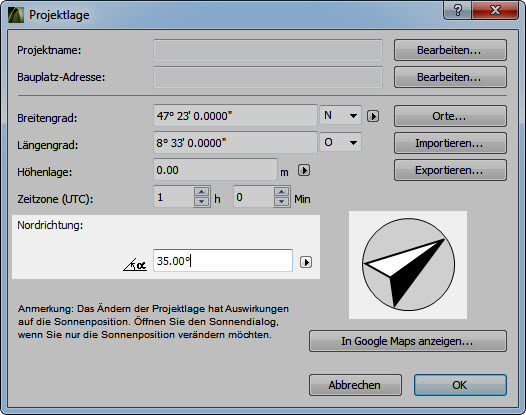Click the ArchiCAD icon in title bar
This screenshot has height=415, width=526.
(x=16, y=15)
